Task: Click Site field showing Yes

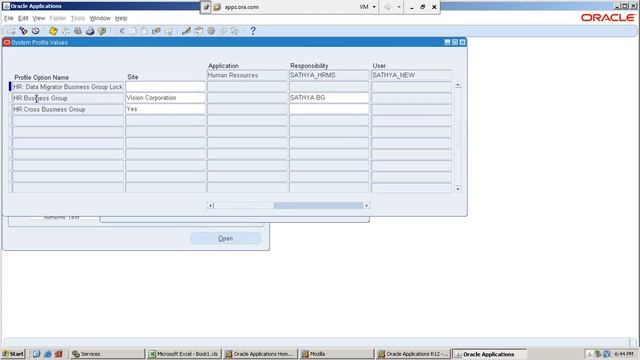Action: tap(165, 109)
